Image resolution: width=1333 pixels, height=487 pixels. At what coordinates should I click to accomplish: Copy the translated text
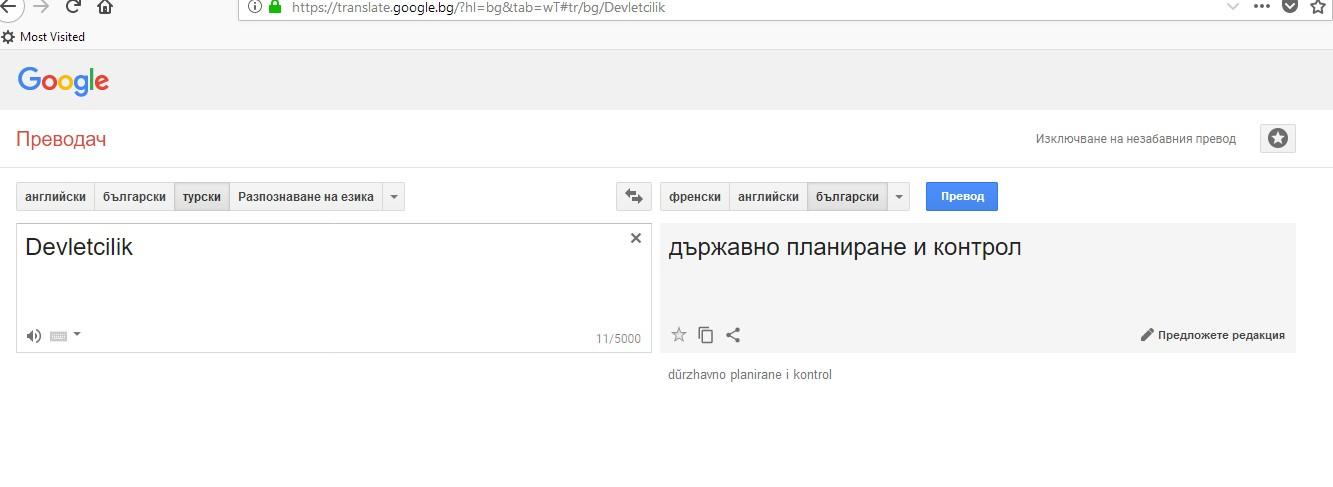[x=706, y=335]
